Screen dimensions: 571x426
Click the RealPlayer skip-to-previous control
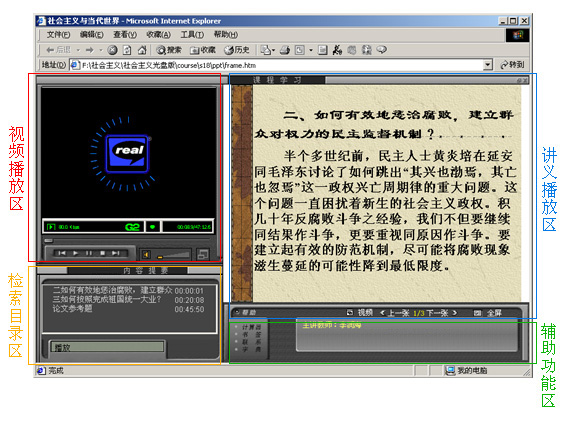pos(62,253)
